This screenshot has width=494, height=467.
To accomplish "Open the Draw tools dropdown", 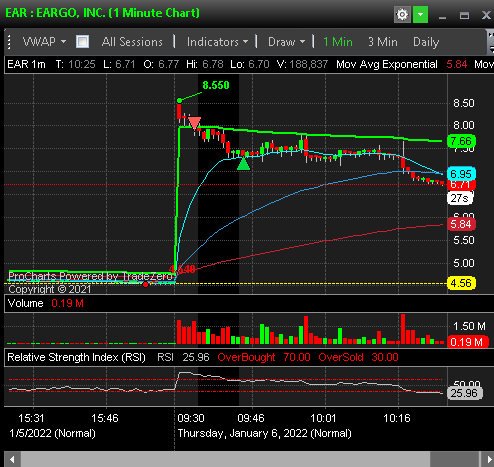I will [x=286, y=42].
